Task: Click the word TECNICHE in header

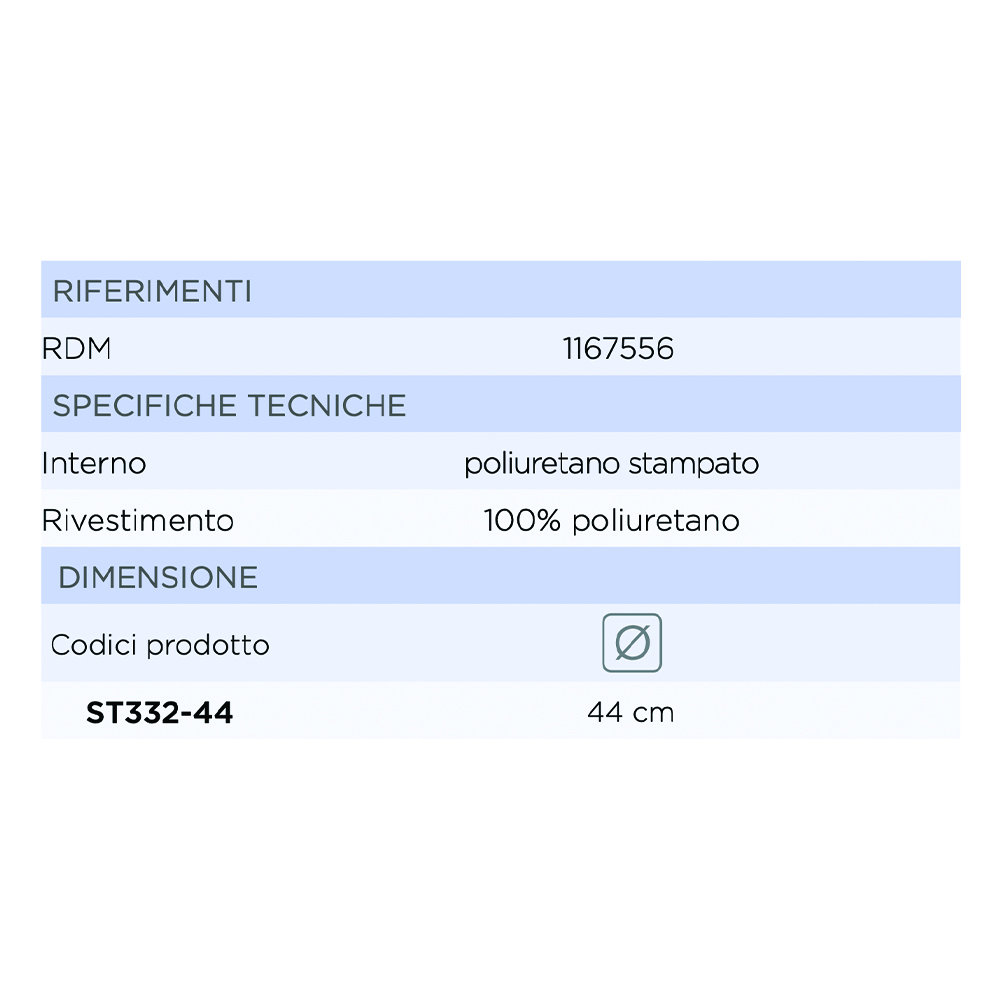Action: pyautogui.click(x=327, y=405)
